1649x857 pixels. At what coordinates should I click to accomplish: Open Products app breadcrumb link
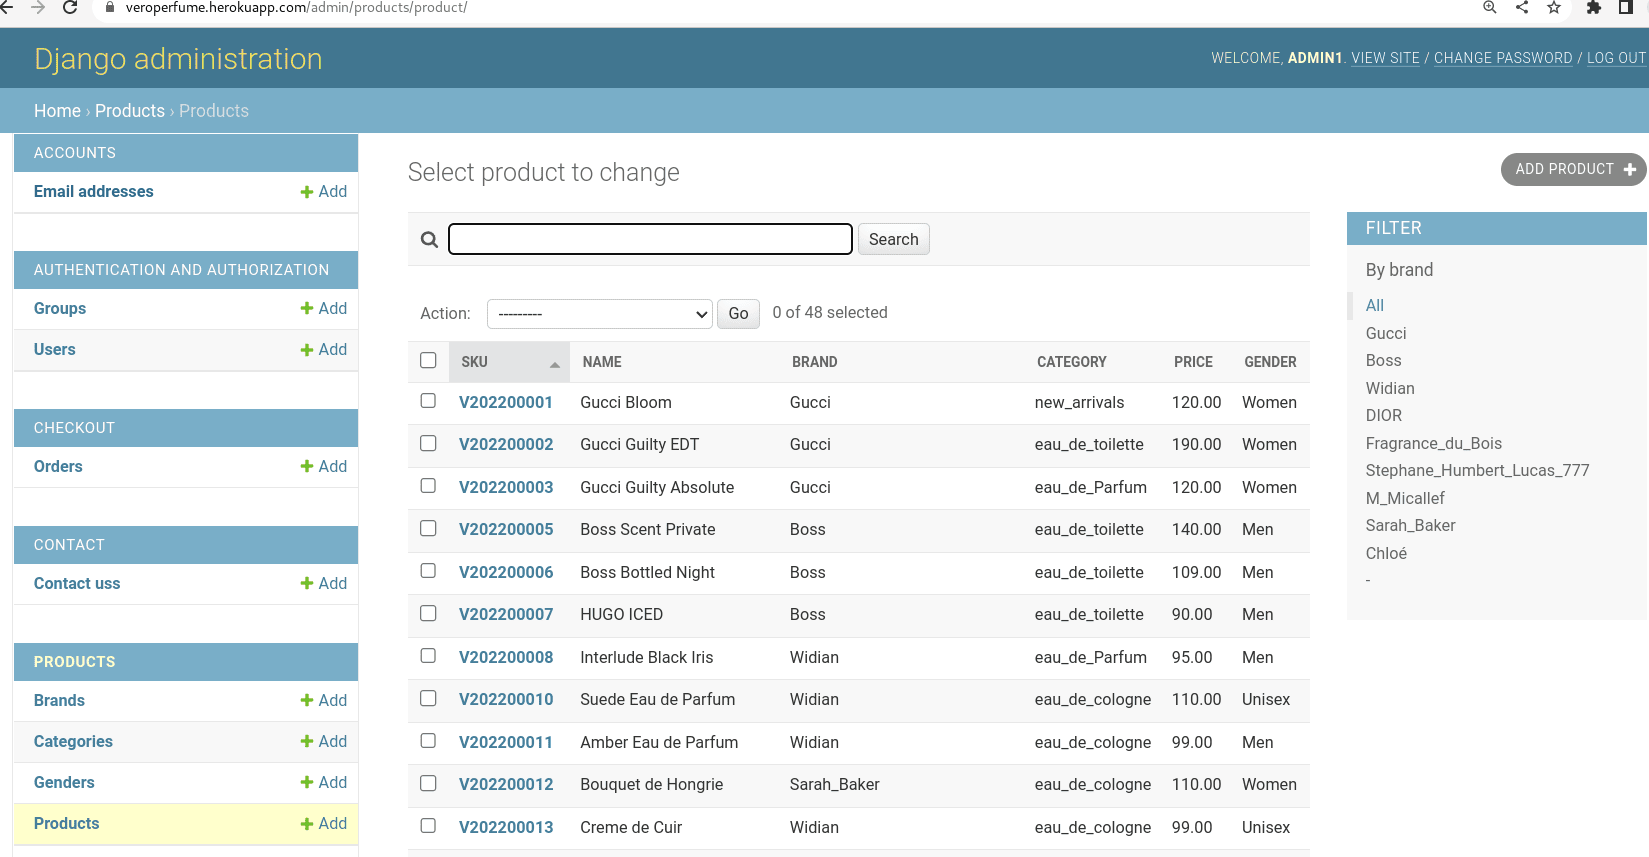point(130,111)
